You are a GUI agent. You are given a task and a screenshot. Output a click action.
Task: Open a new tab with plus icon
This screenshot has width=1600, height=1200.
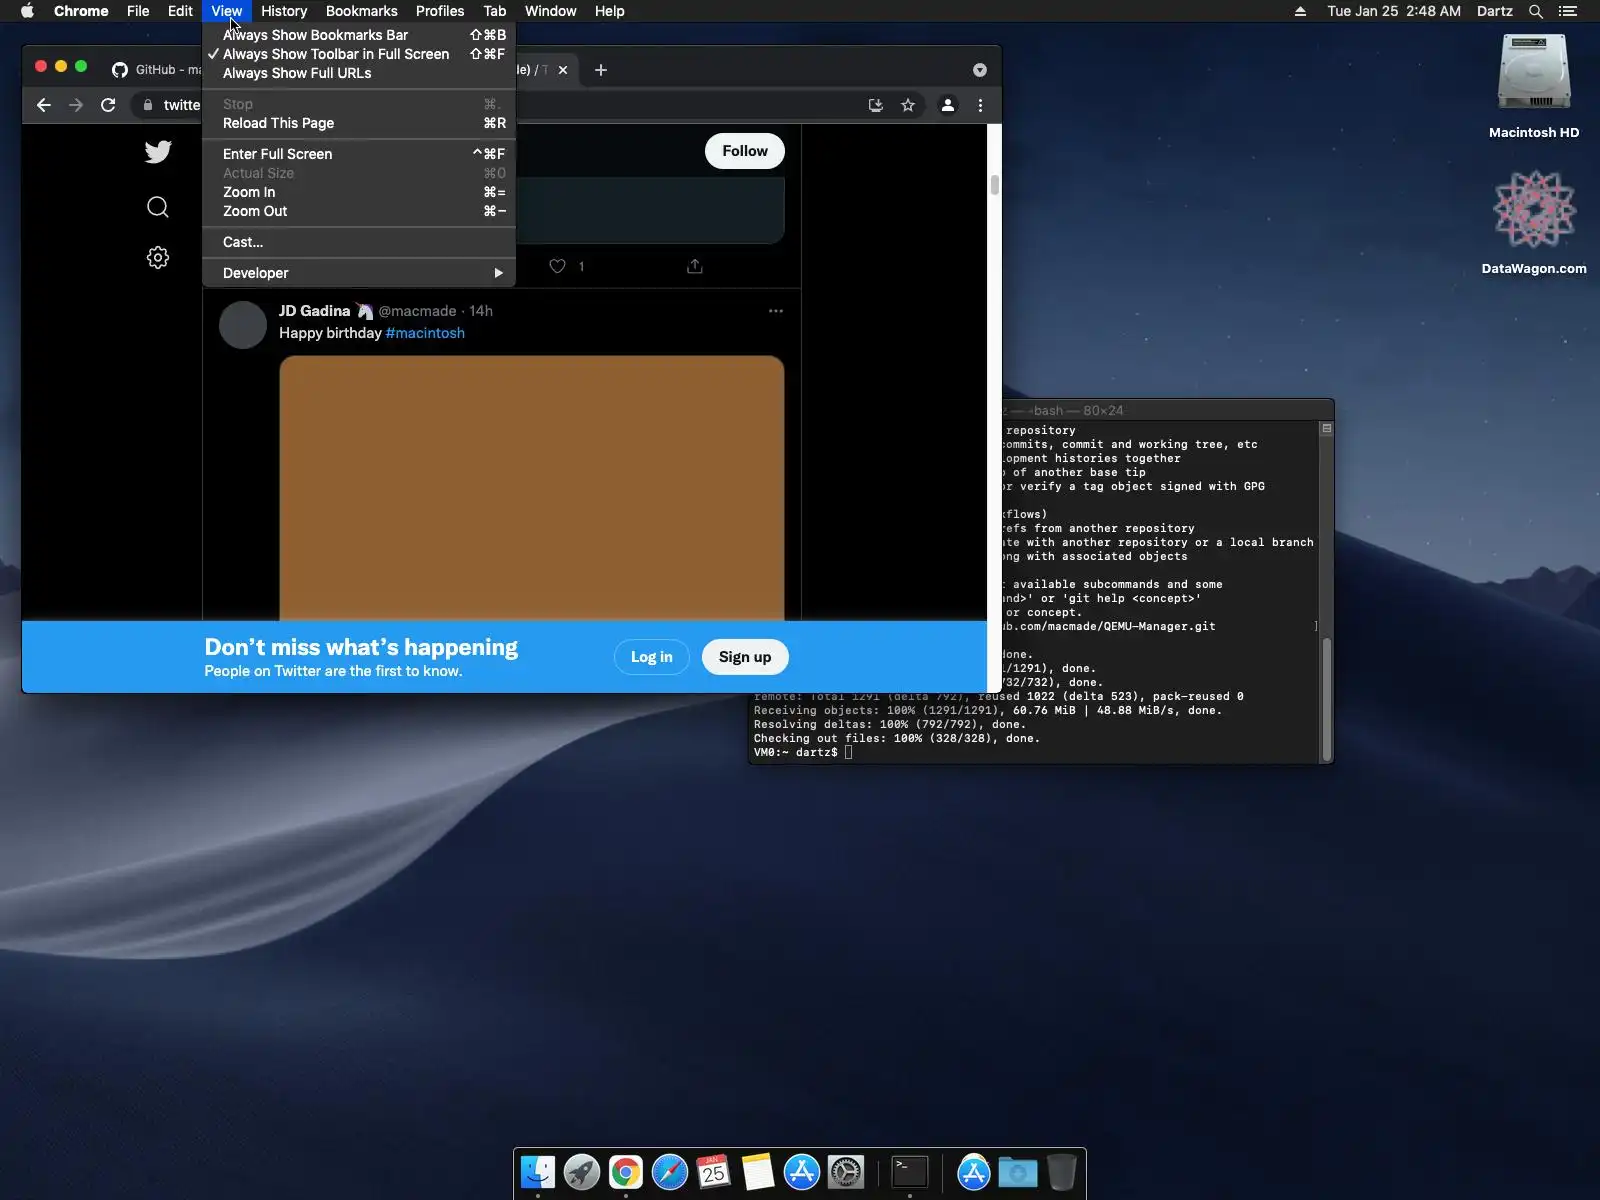[601, 70]
